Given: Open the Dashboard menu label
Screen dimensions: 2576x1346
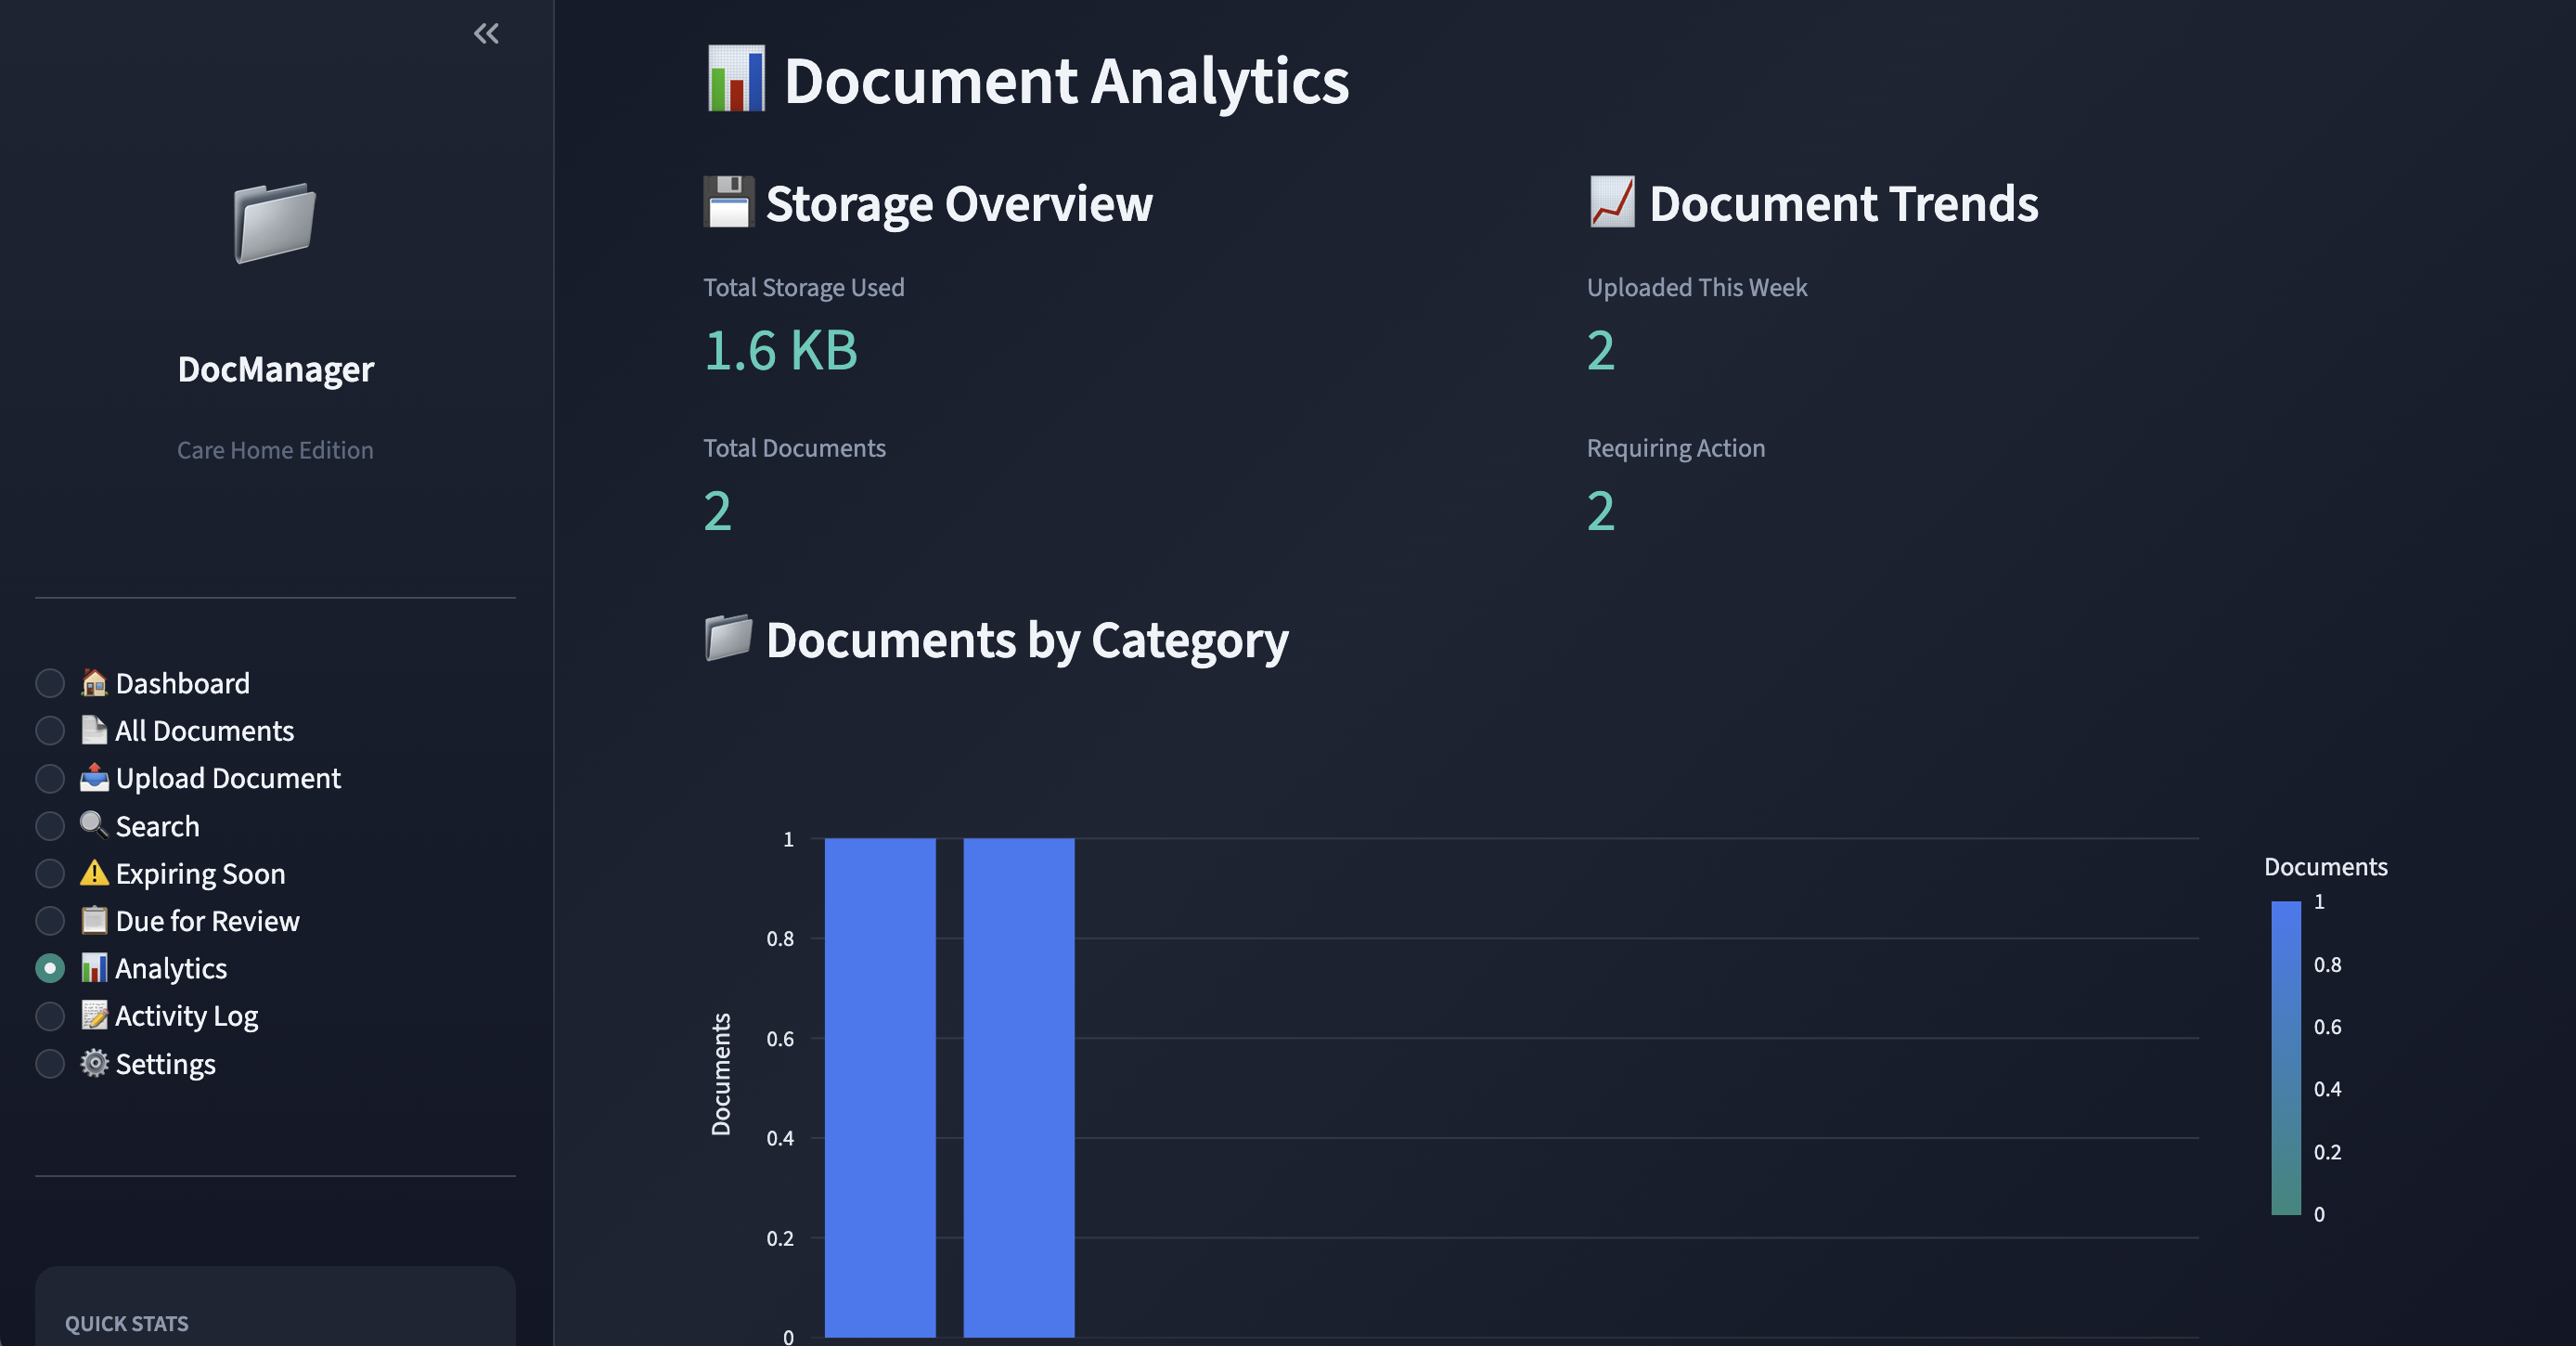Looking at the screenshot, I should pos(183,683).
